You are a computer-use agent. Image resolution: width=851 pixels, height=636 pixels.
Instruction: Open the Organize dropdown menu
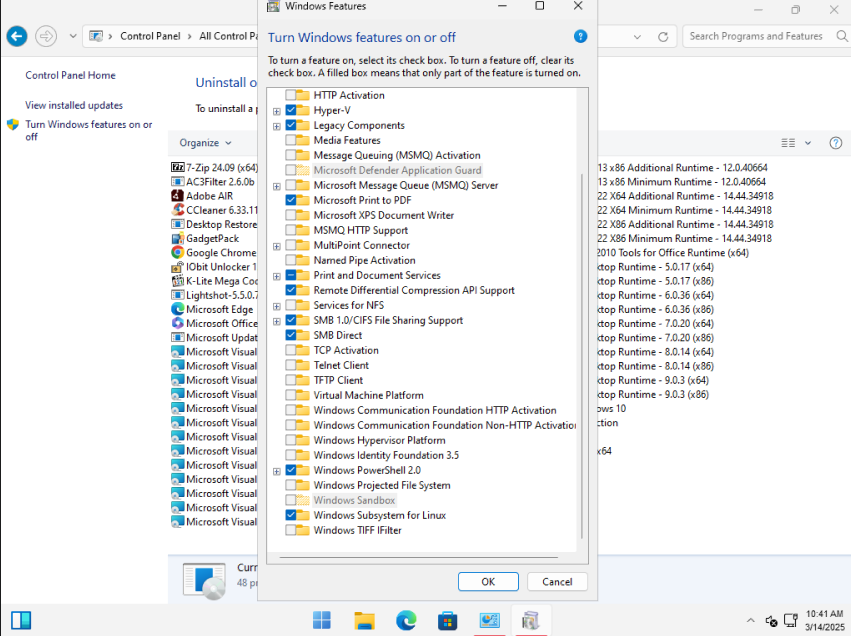click(205, 143)
